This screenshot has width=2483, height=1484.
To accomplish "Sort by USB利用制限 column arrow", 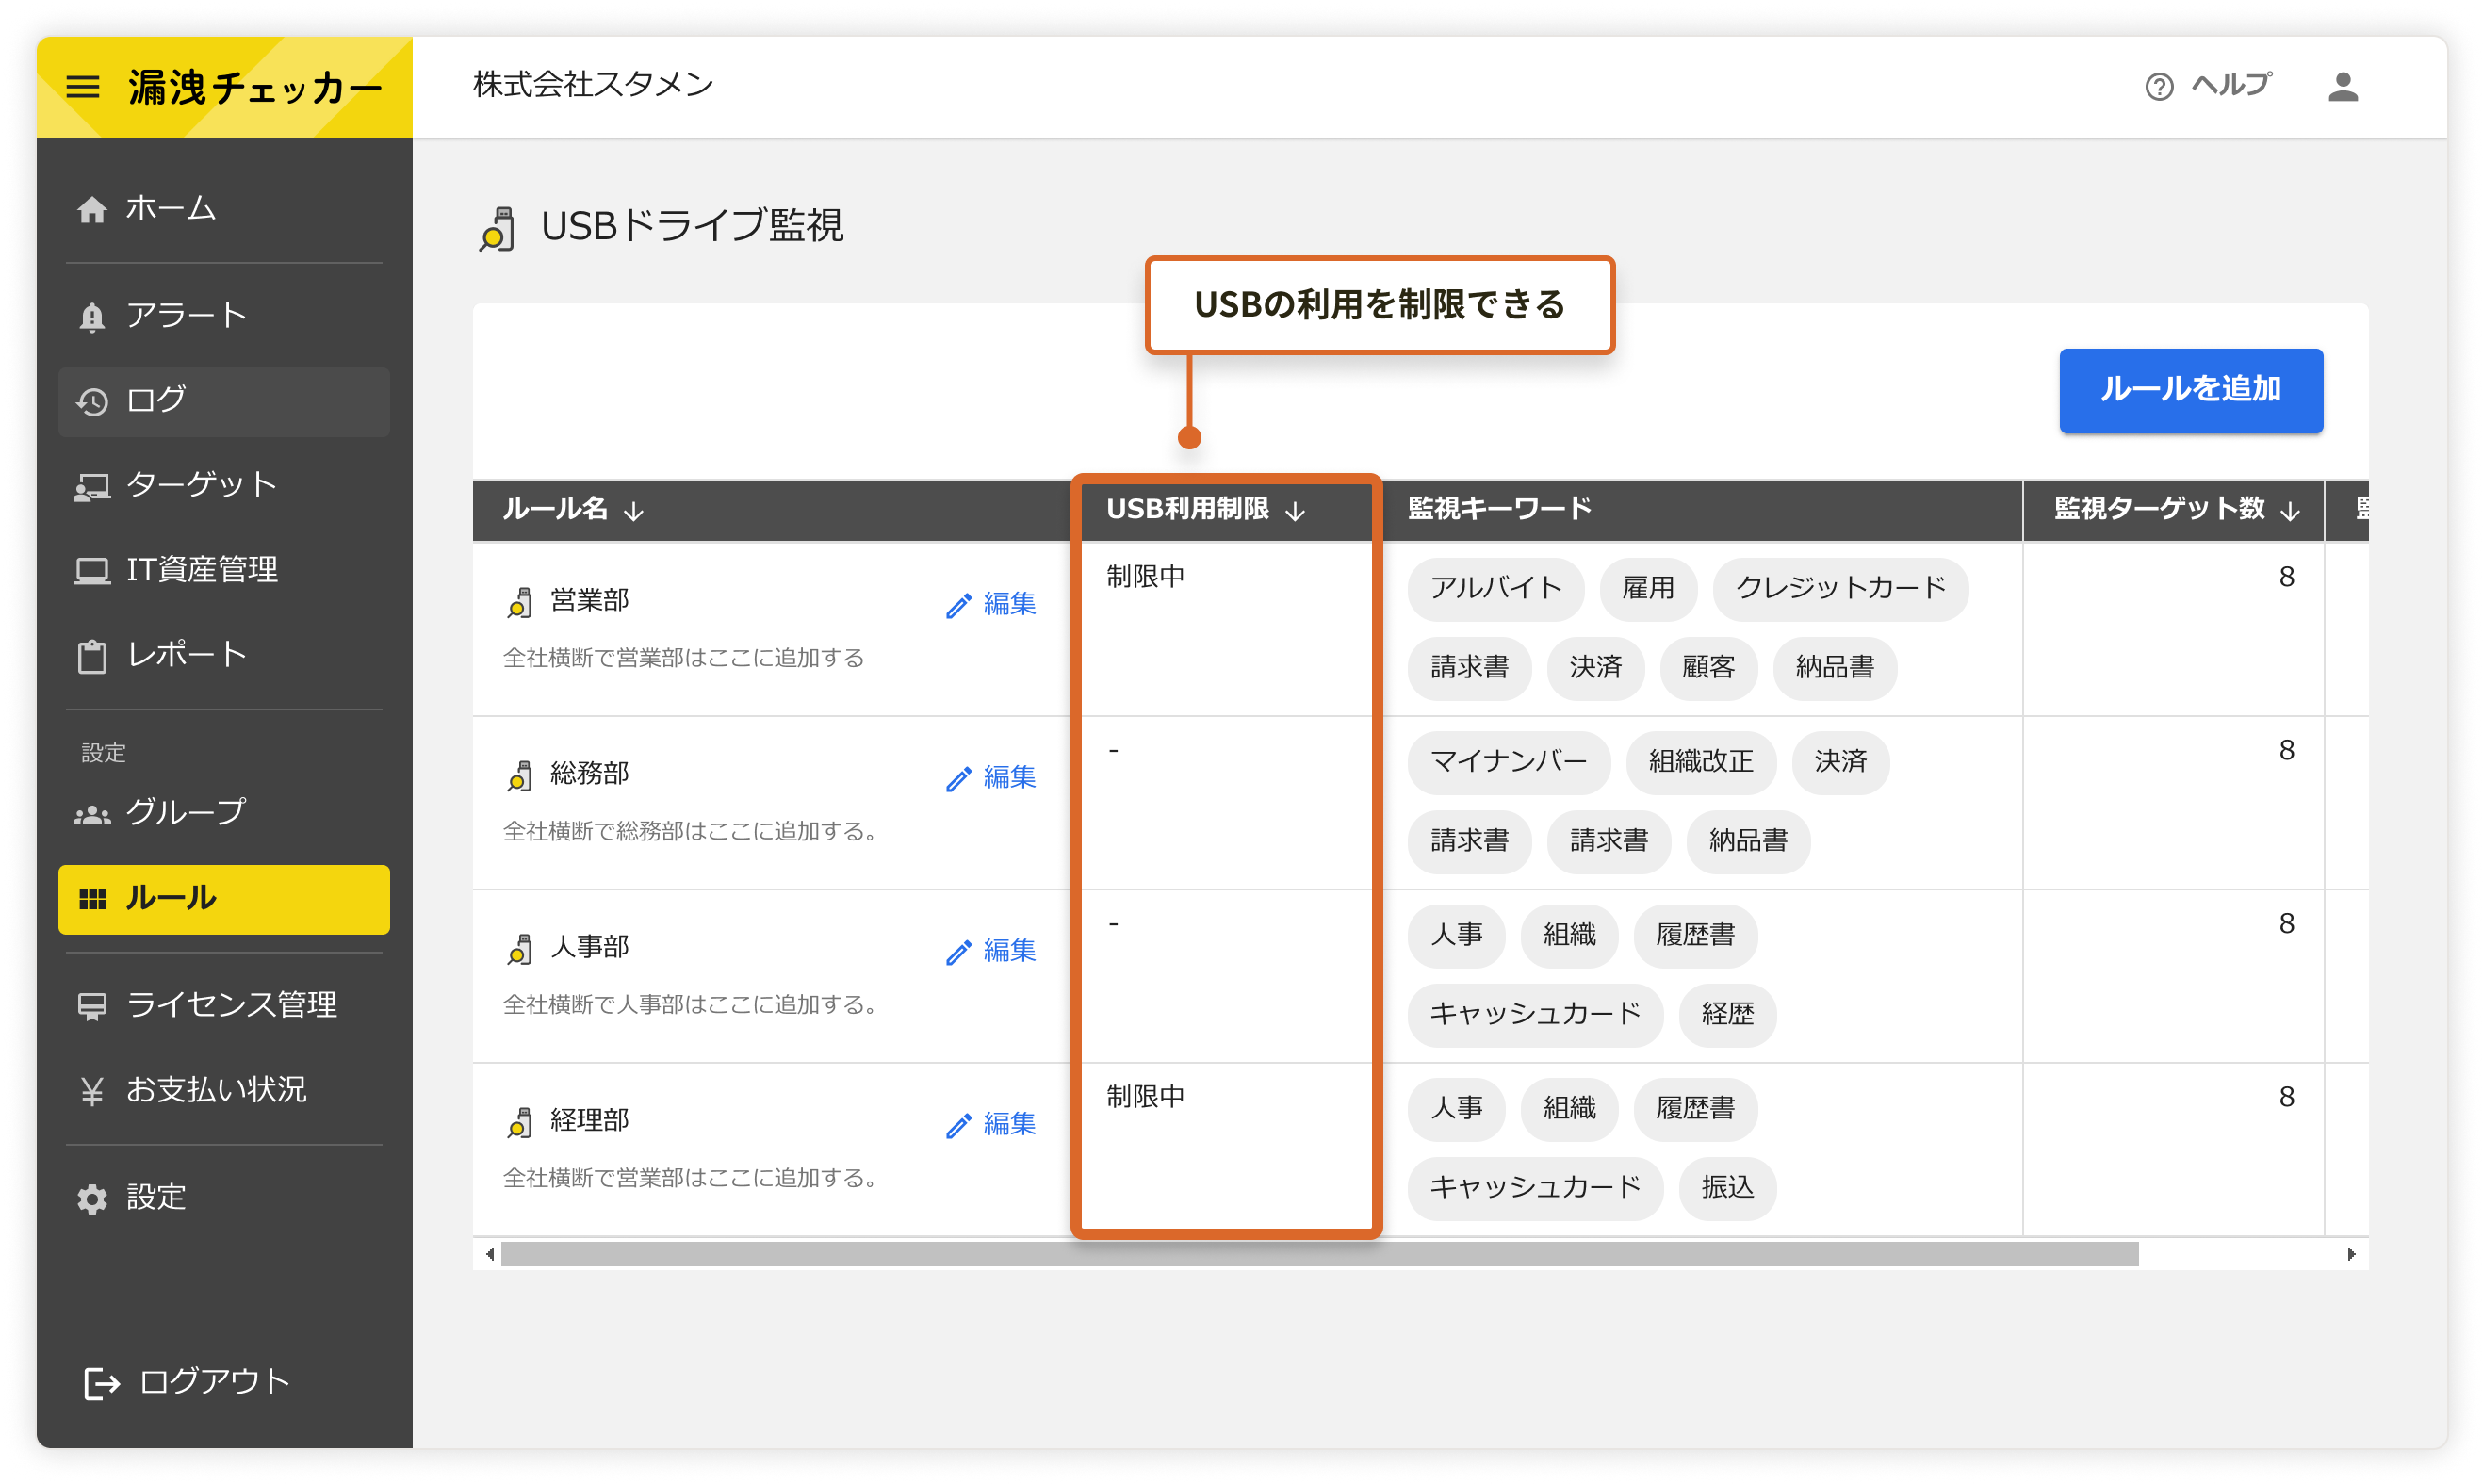I will pyautogui.click(x=1295, y=511).
